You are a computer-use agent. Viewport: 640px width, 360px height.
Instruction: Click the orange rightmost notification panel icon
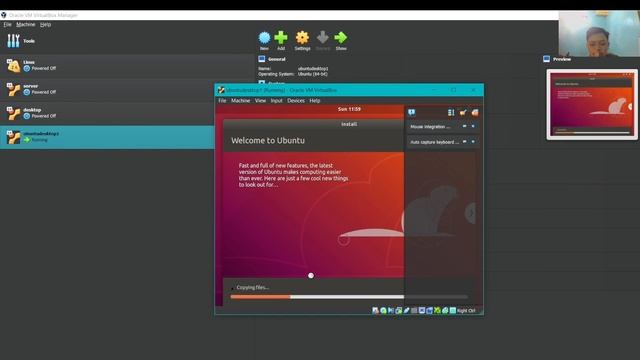click(475, 112)
